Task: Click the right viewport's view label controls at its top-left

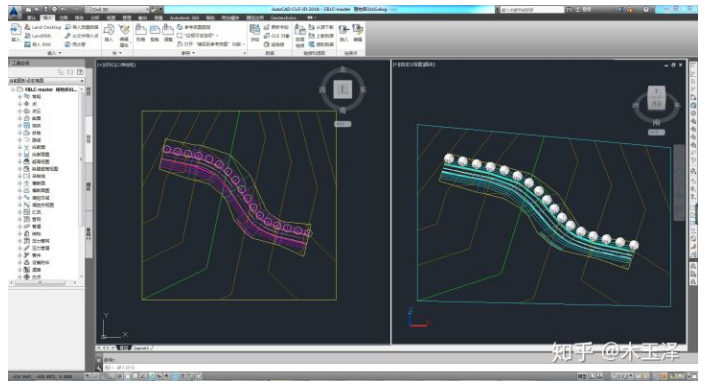Action: click(414, 64)
